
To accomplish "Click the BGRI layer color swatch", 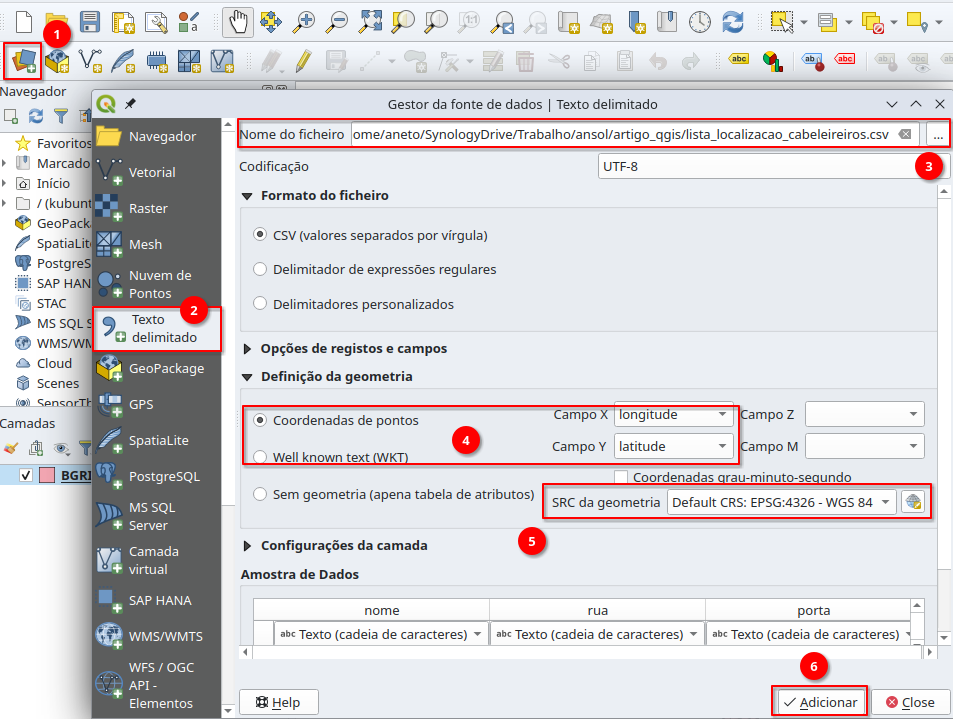I will click(x=47, y=475).
